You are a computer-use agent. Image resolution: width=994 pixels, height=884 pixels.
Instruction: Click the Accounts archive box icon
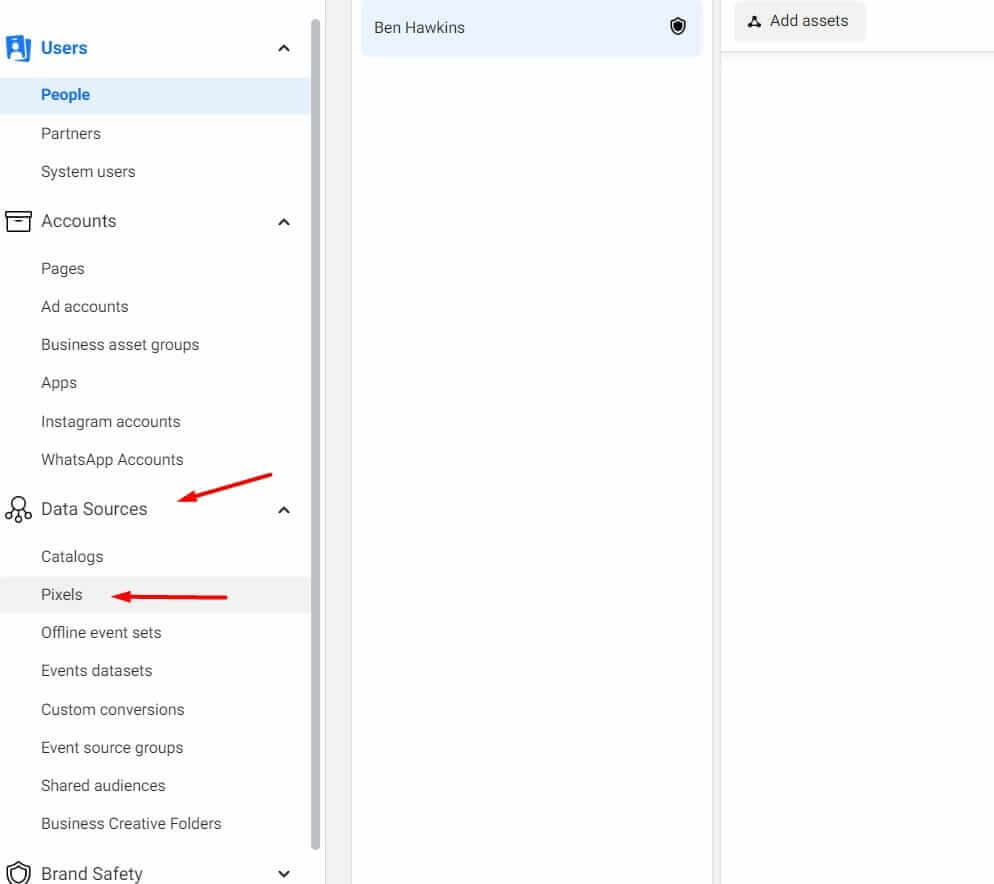click(x=18, y=221)
